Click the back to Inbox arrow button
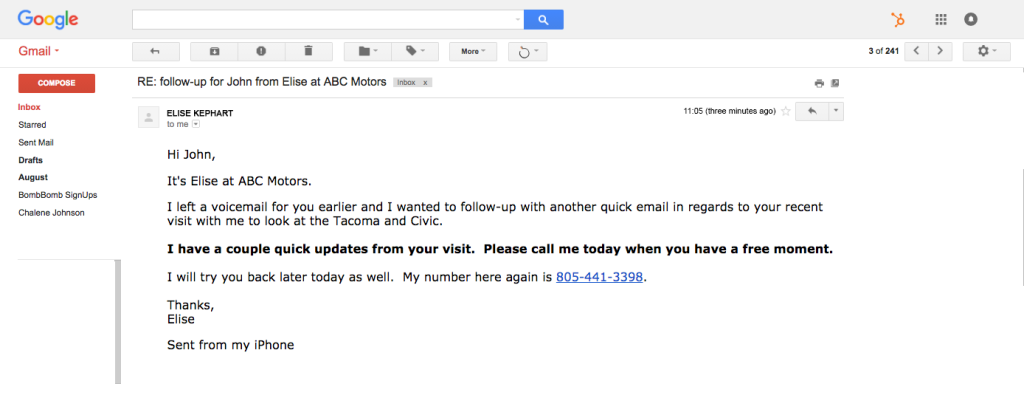 [x=155, y=51]
